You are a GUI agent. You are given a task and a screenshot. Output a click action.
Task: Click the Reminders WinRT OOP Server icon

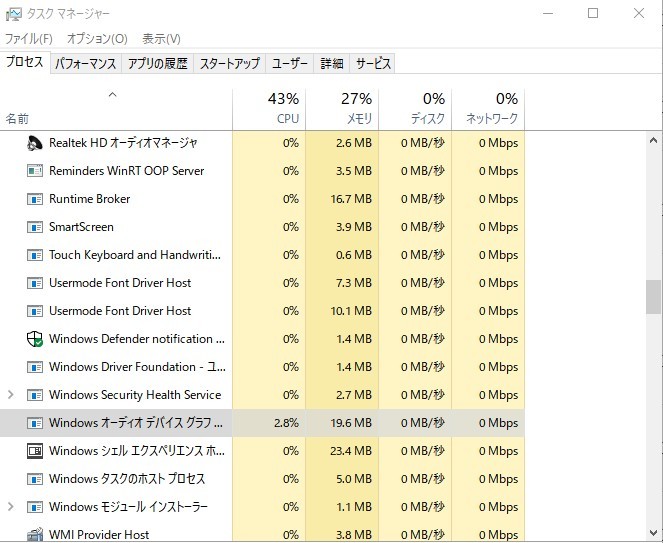coord(35,171)
